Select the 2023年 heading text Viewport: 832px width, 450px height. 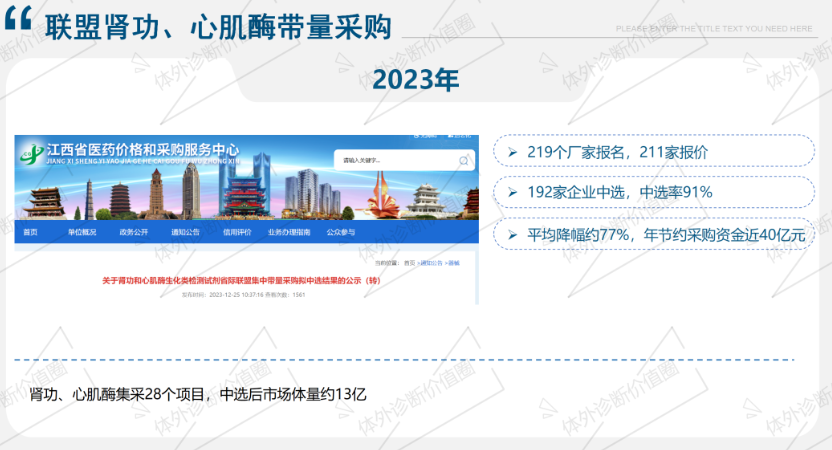click(x=415, y=81)
